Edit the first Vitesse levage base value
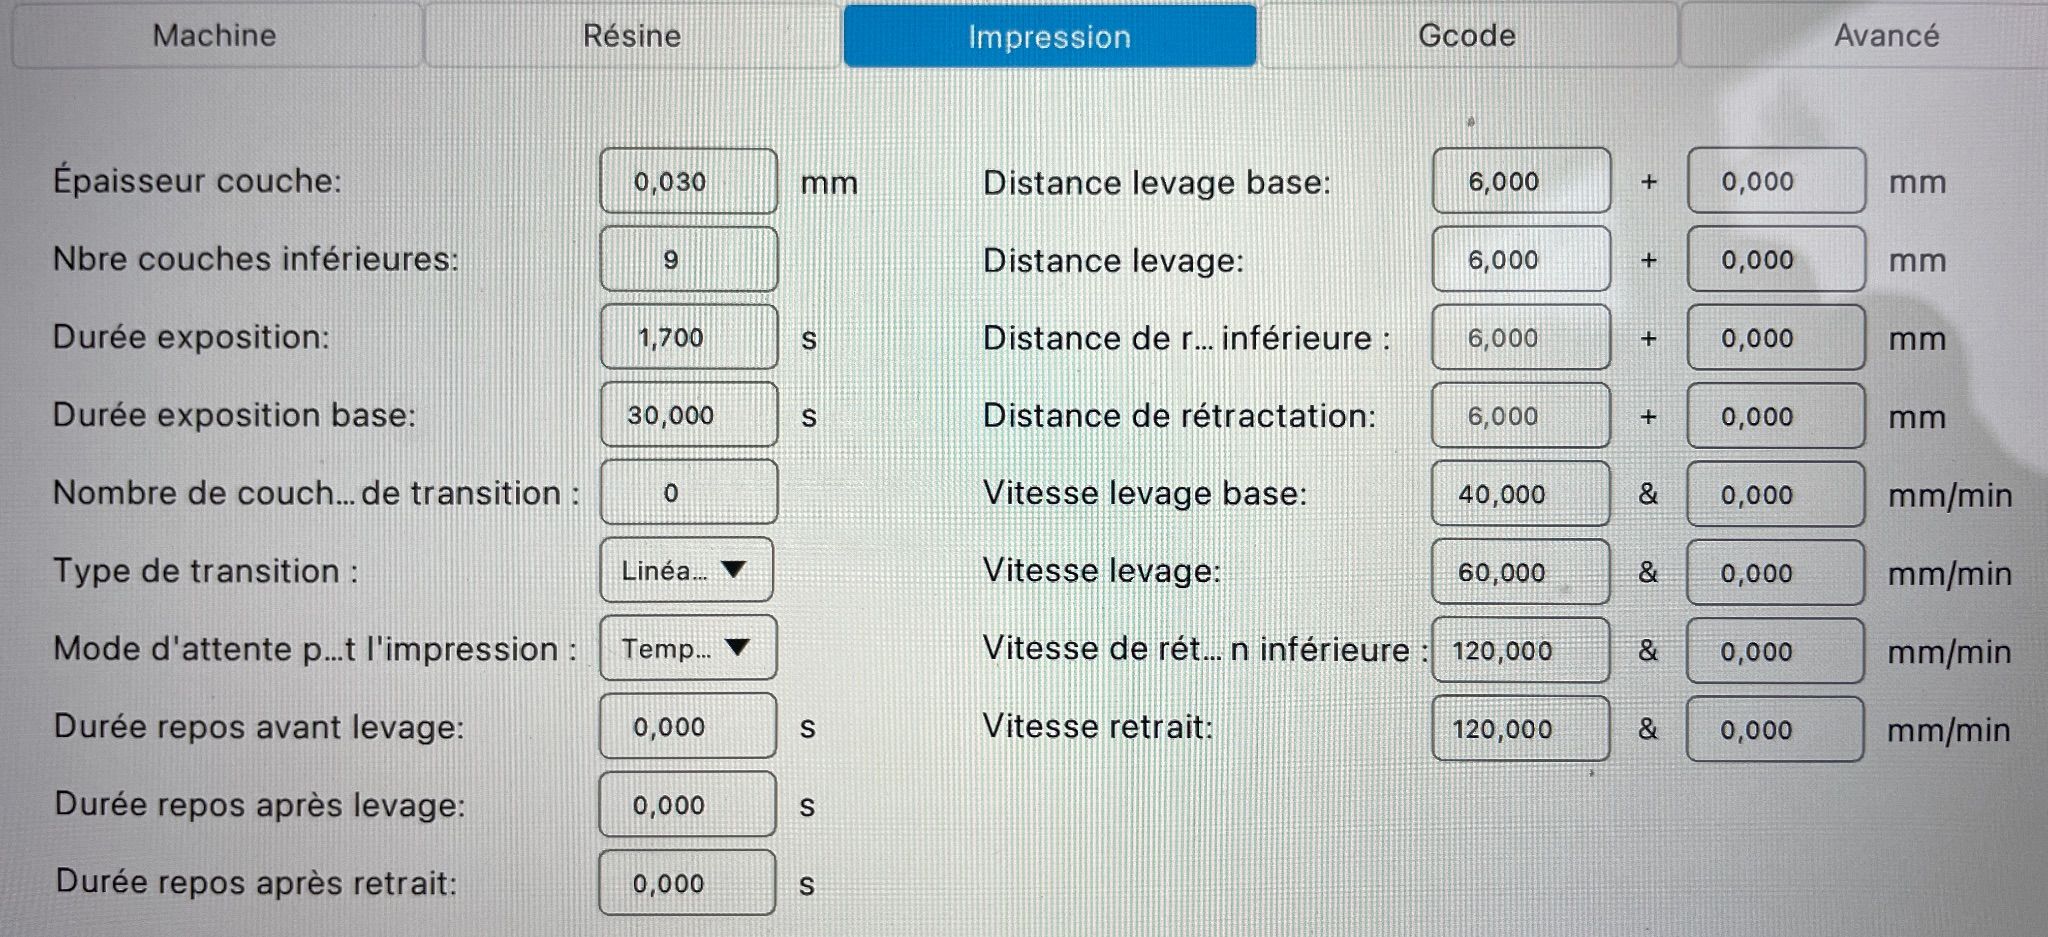The width and height of the screenshot is (2048, 937). (x=1520, y=494)
